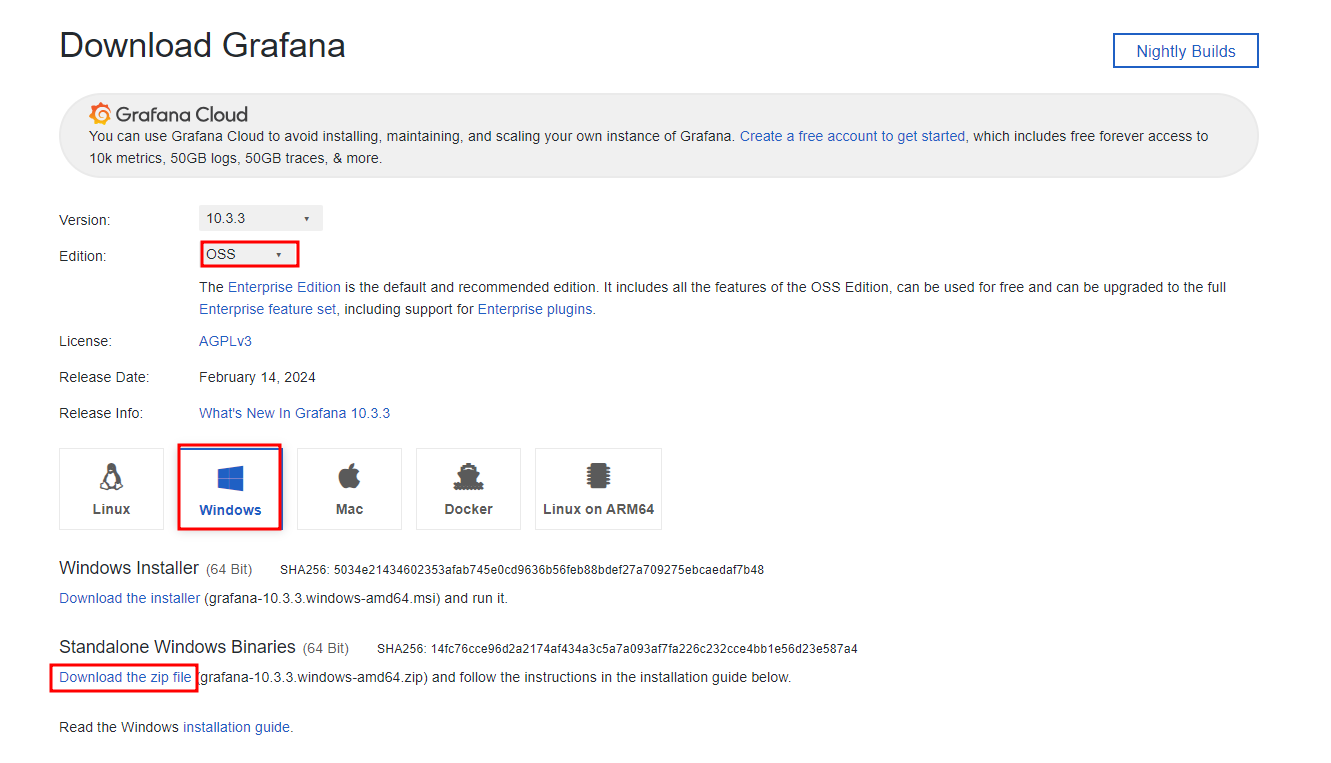The height and width of the screenshot is (763, 1331).
Task: Click the Standalone Windows Binaries heading
Action: coord(177,647)
